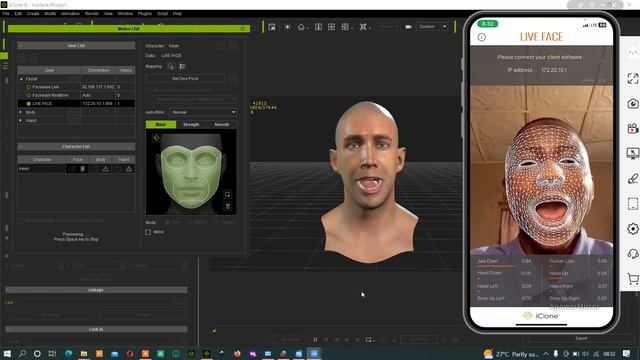Take a screenshot via mirror sidebar camera
This screenshot has height=360, width=640.
pos(633,104)
